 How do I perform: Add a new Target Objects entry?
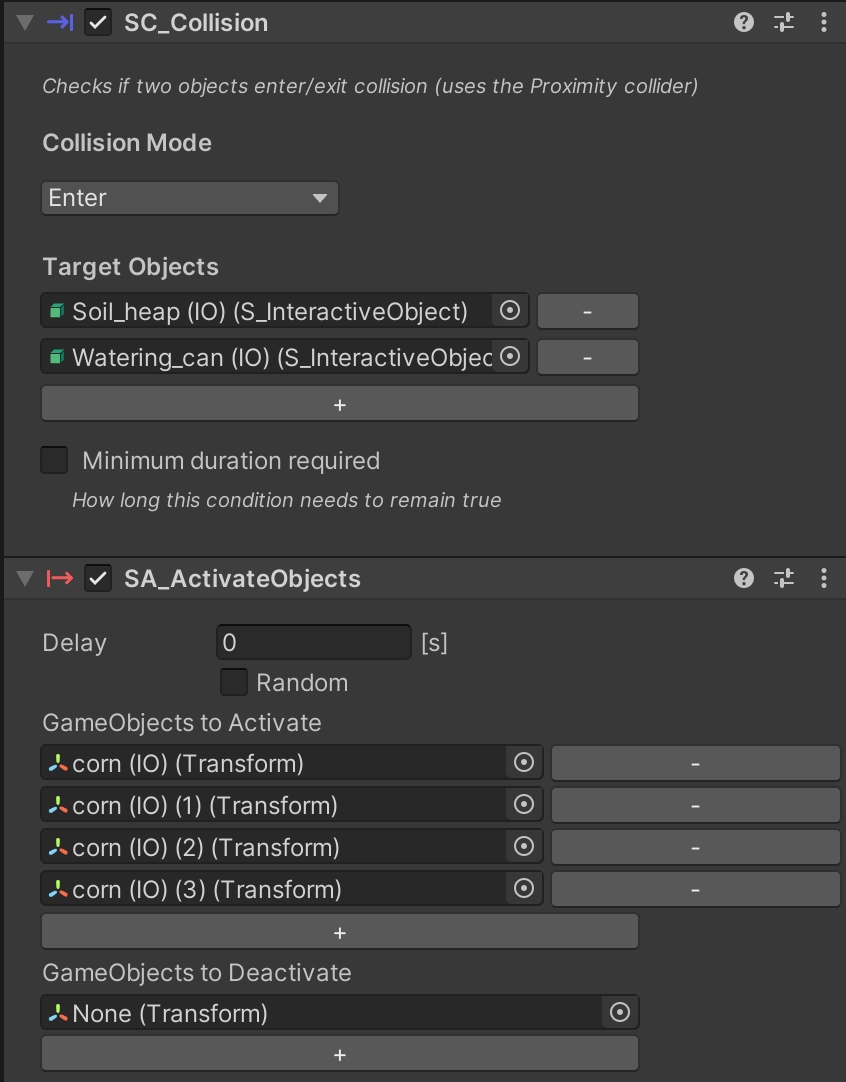(x=339, y=405)
